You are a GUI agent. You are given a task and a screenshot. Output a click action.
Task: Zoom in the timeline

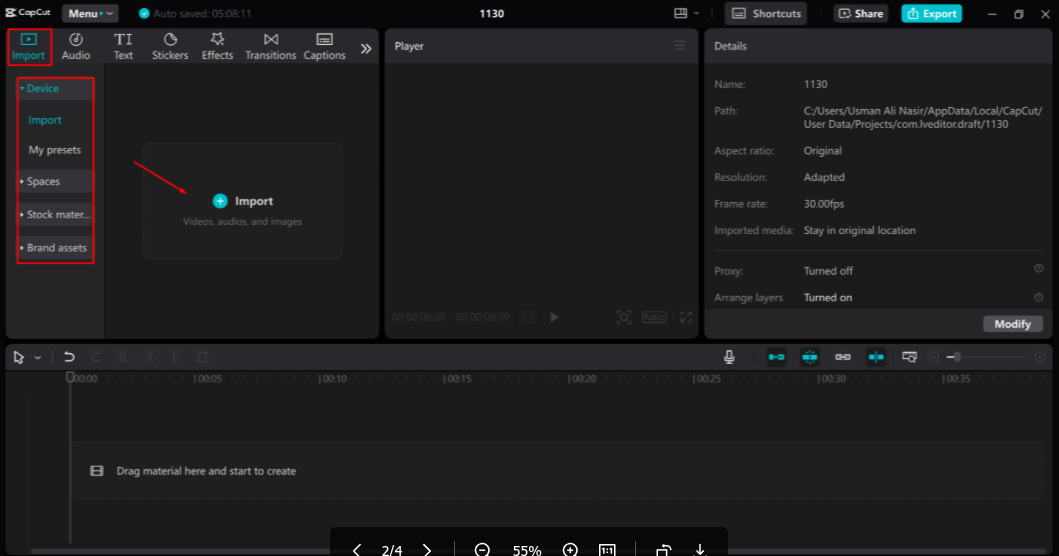point(1040,357)
